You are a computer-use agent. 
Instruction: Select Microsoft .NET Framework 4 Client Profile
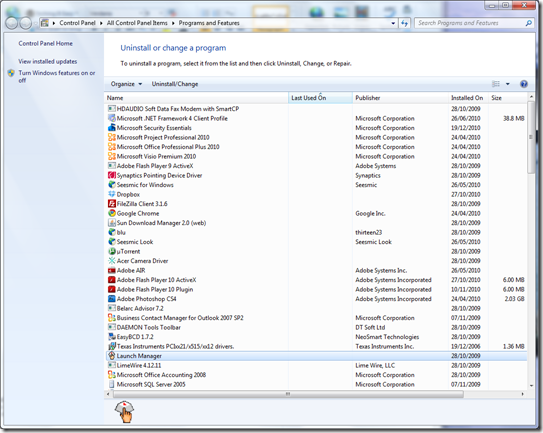click(316, 118)
